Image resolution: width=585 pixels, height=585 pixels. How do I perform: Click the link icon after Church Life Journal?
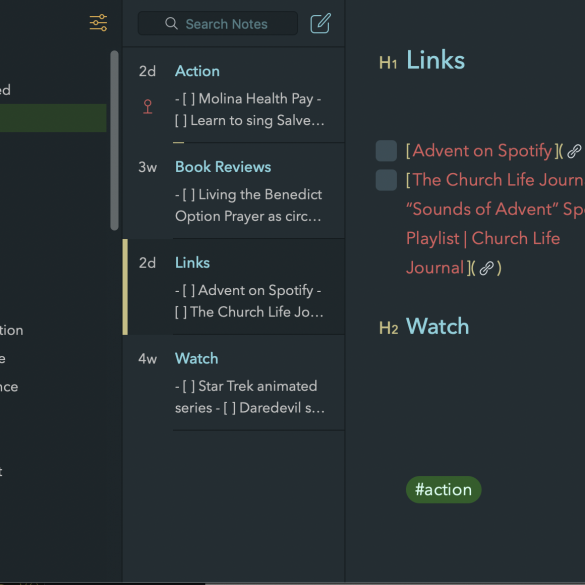pos(487,268)
